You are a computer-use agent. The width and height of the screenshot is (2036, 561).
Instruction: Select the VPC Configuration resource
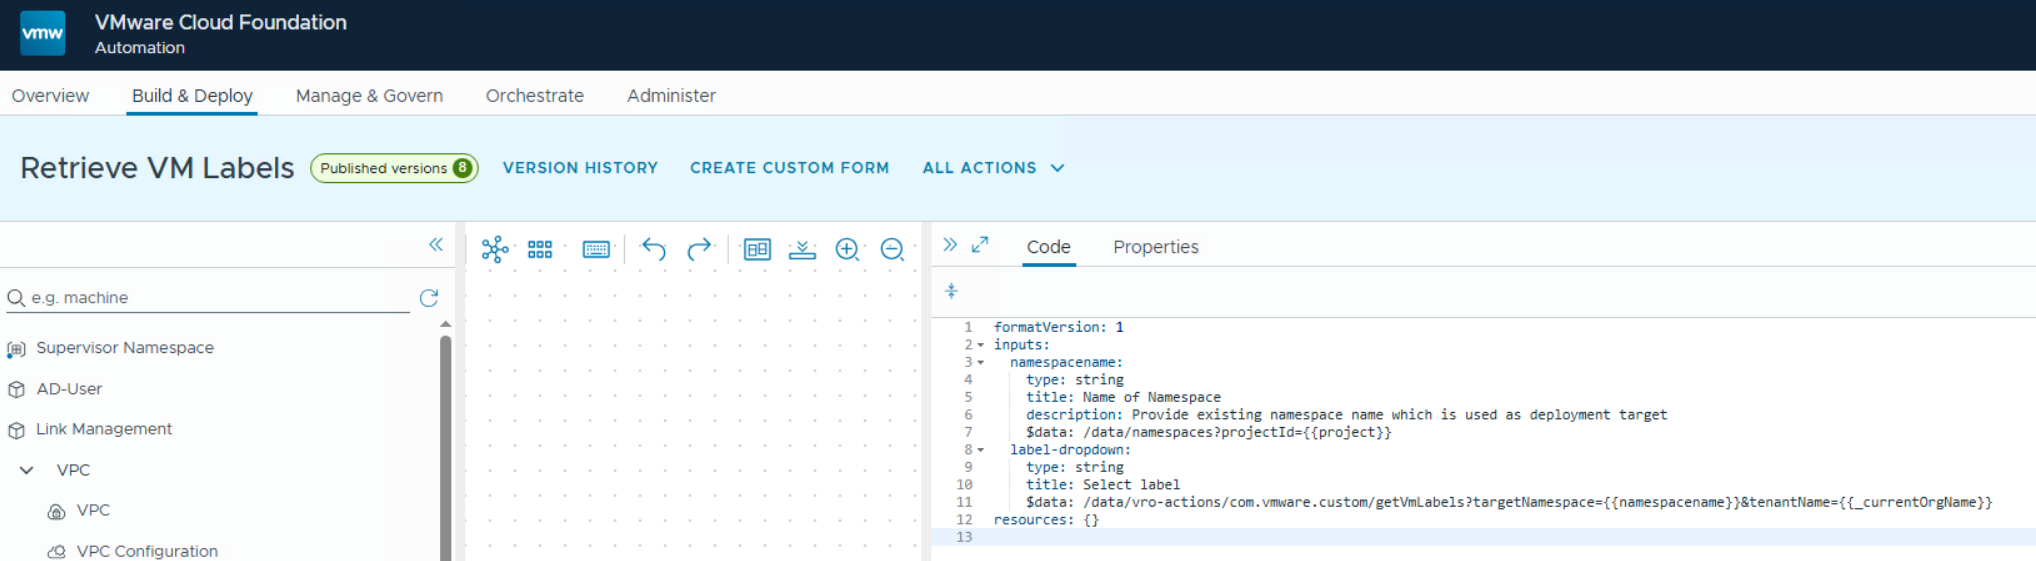click(147, 551)
